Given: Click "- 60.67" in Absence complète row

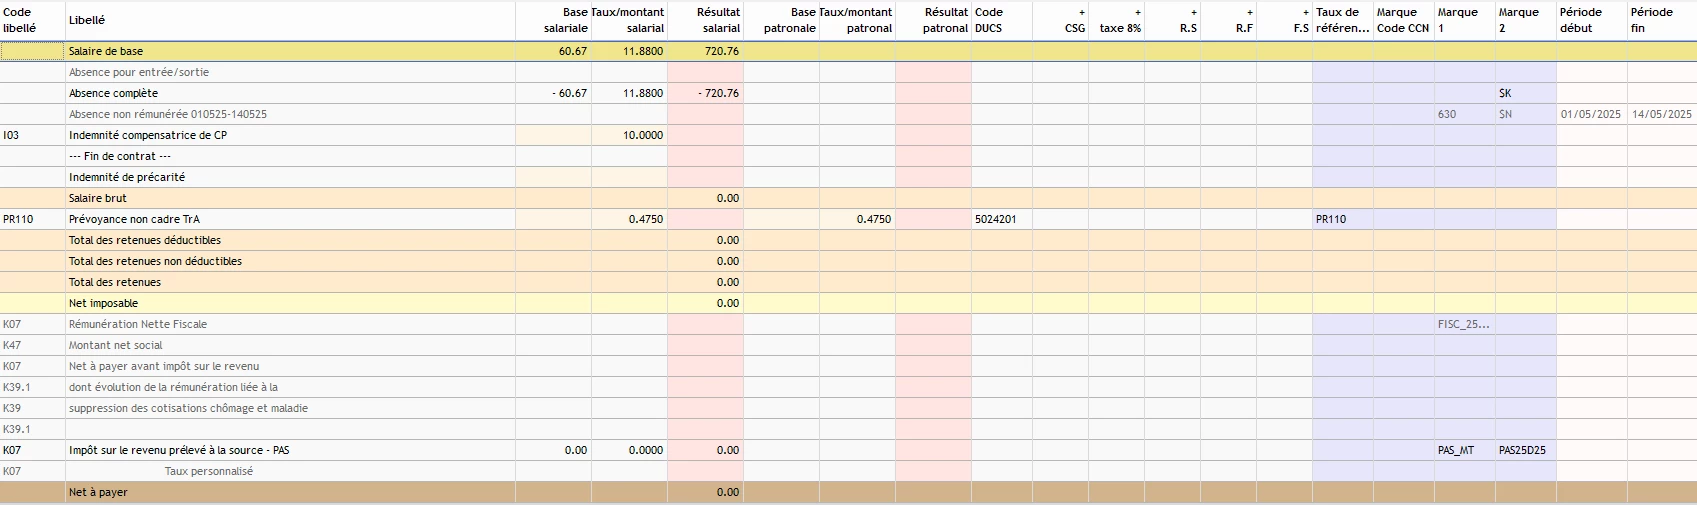Looking at the screenshot, I should [570, 93].
